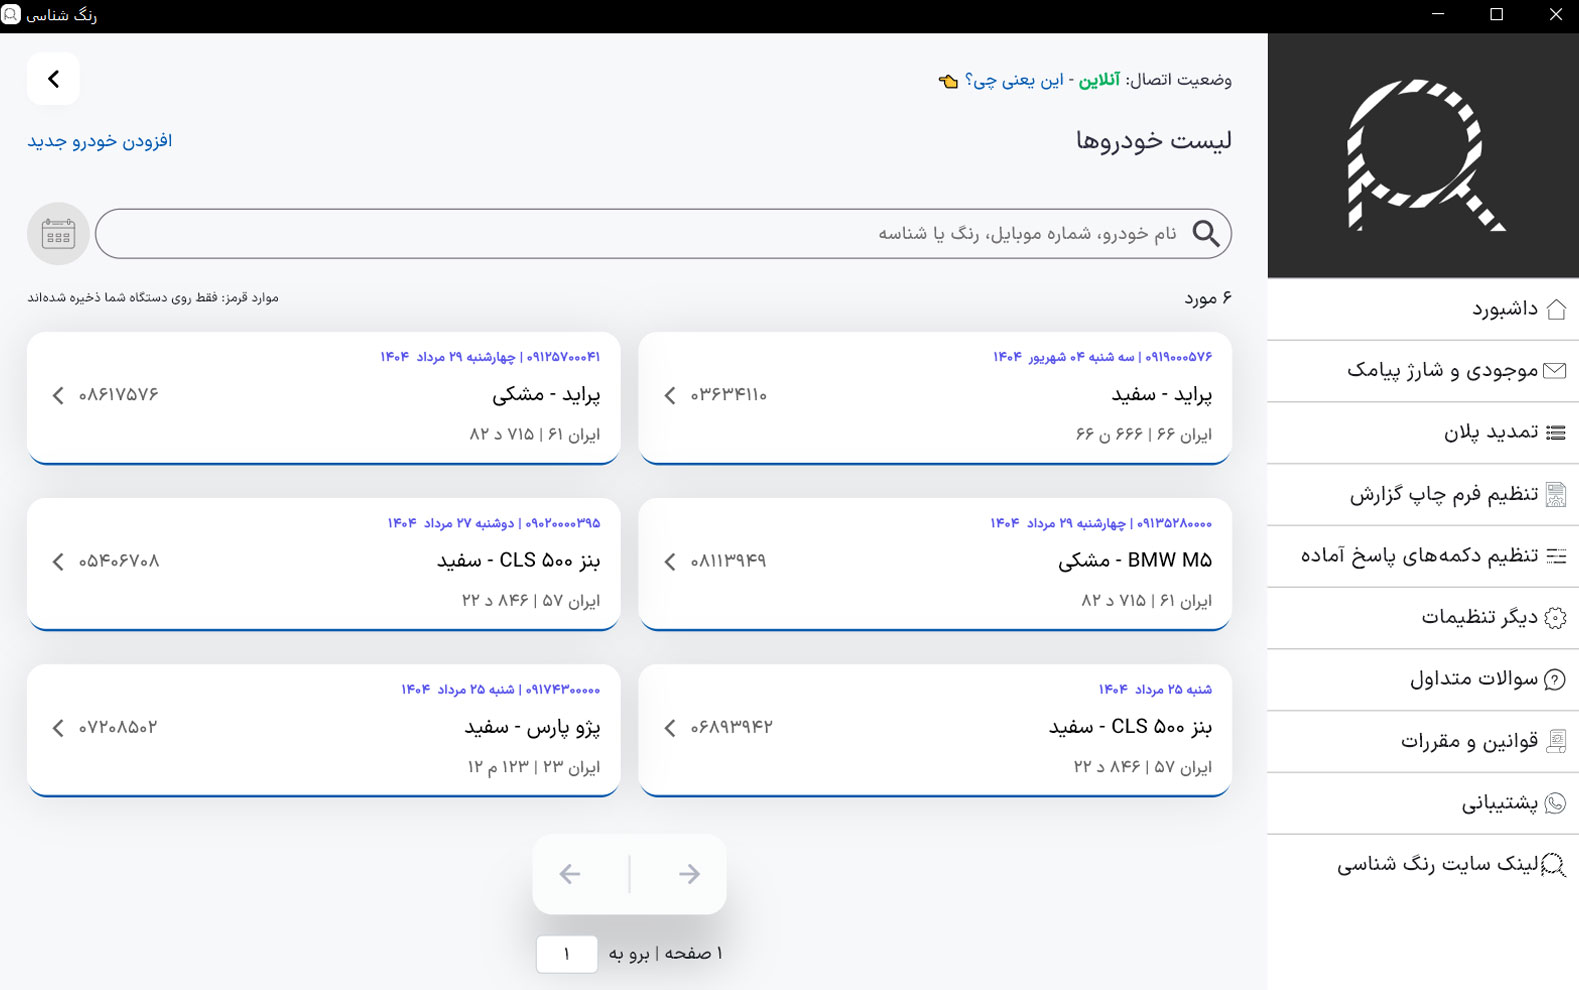Close the رنگ شناسی window
Viewport: 1579px width, 990px height.
coord(1555,15)
